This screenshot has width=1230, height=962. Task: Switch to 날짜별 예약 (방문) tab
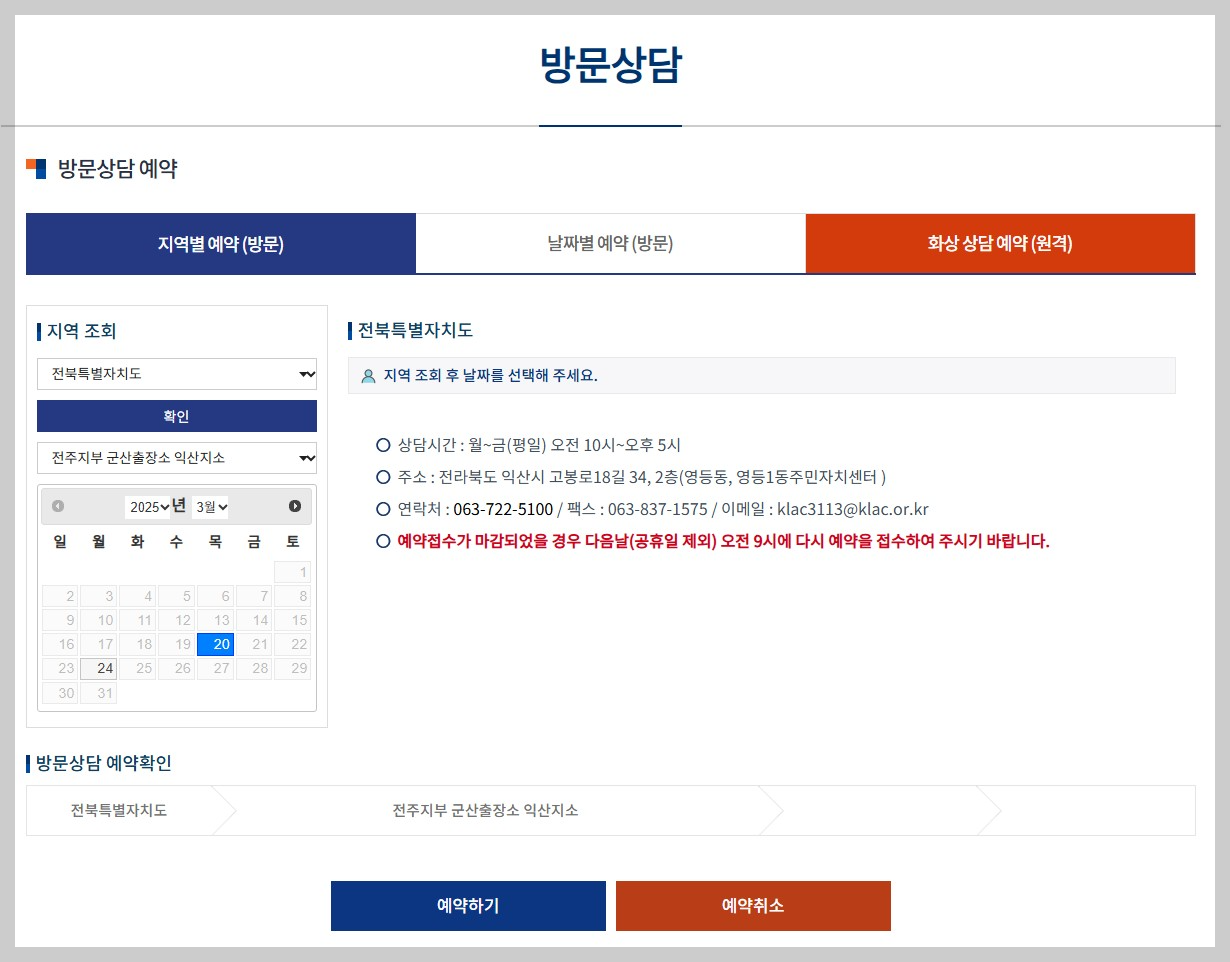tap(610, 243)
